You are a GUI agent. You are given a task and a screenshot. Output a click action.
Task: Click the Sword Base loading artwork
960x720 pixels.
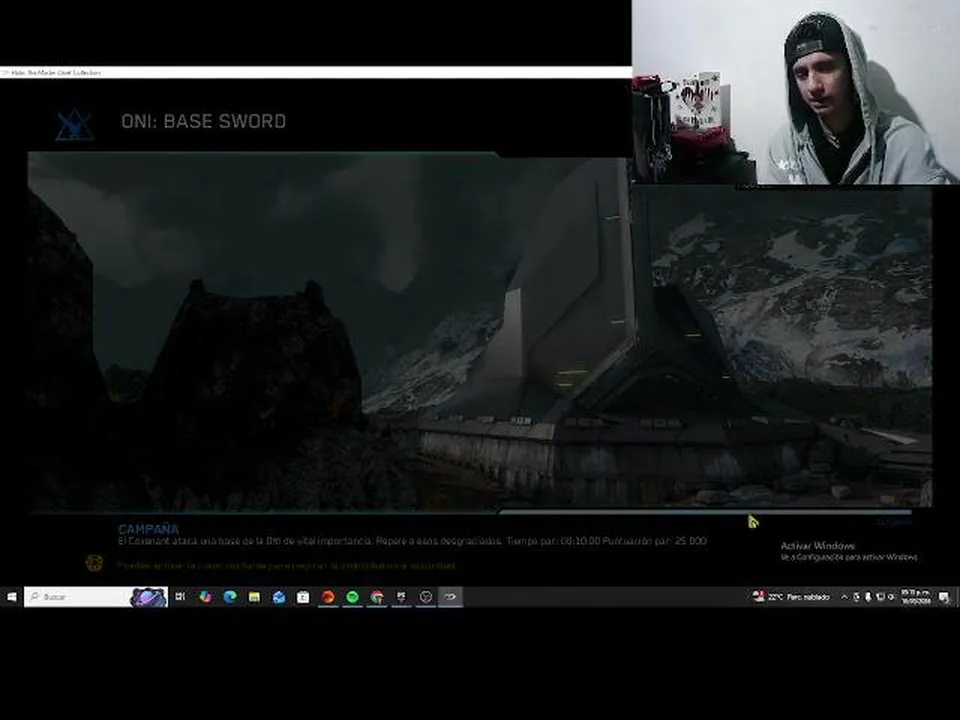(479, 331)
